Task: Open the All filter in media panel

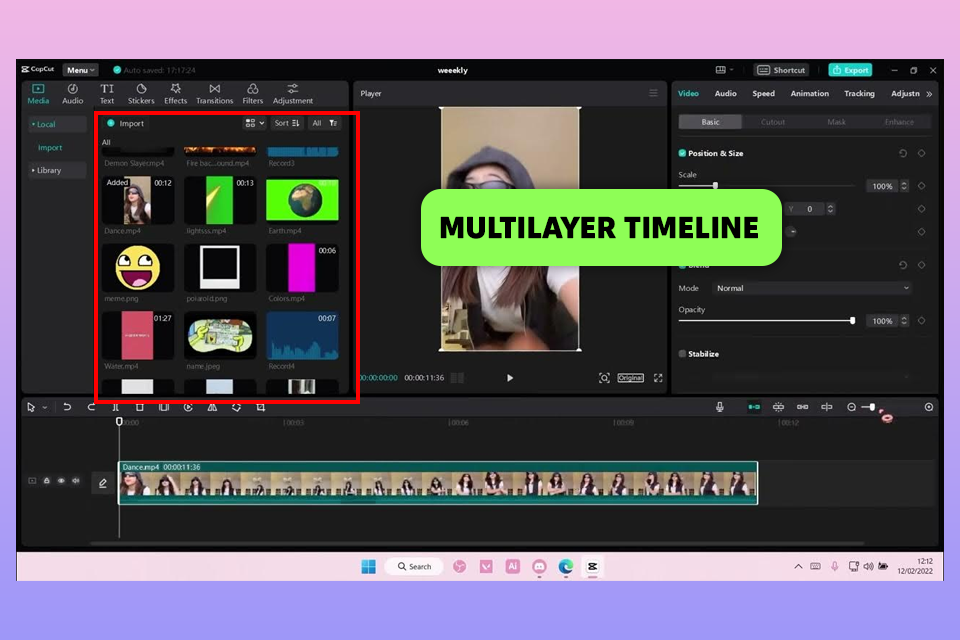Action: coord(324,123)
